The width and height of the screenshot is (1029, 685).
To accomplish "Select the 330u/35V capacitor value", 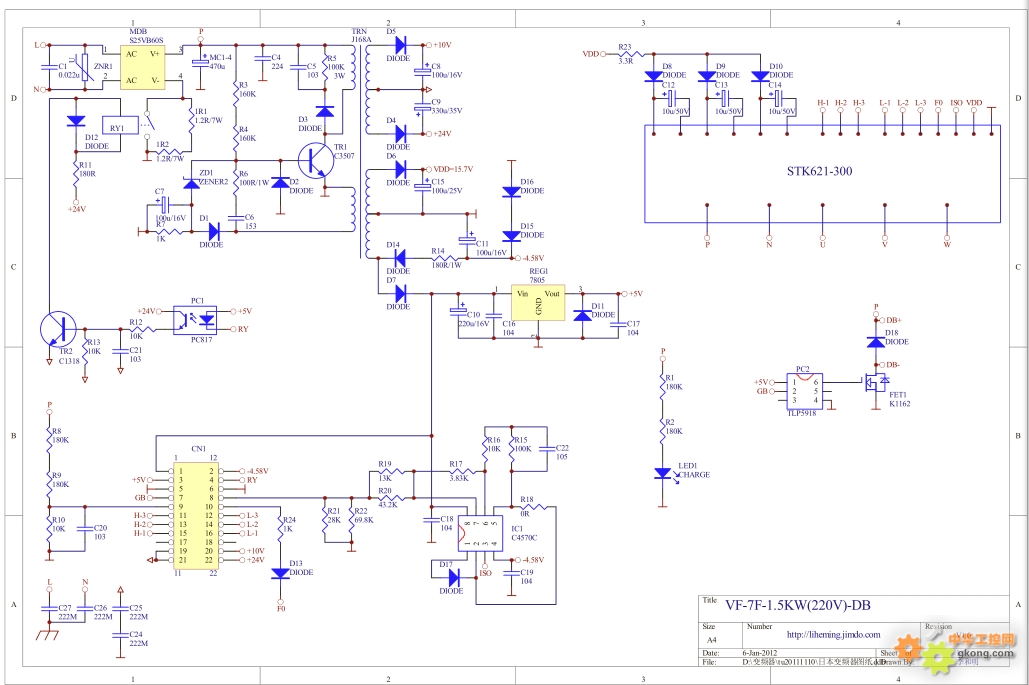I will pos(447,111).
